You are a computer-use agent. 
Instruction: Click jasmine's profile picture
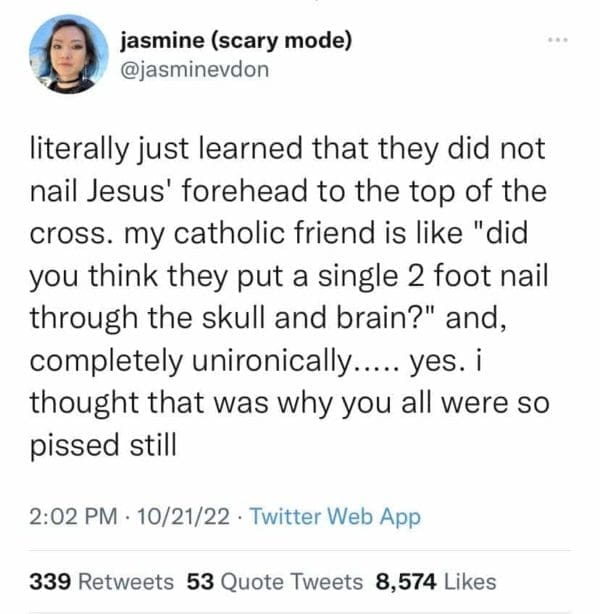(x=67, y=54)
